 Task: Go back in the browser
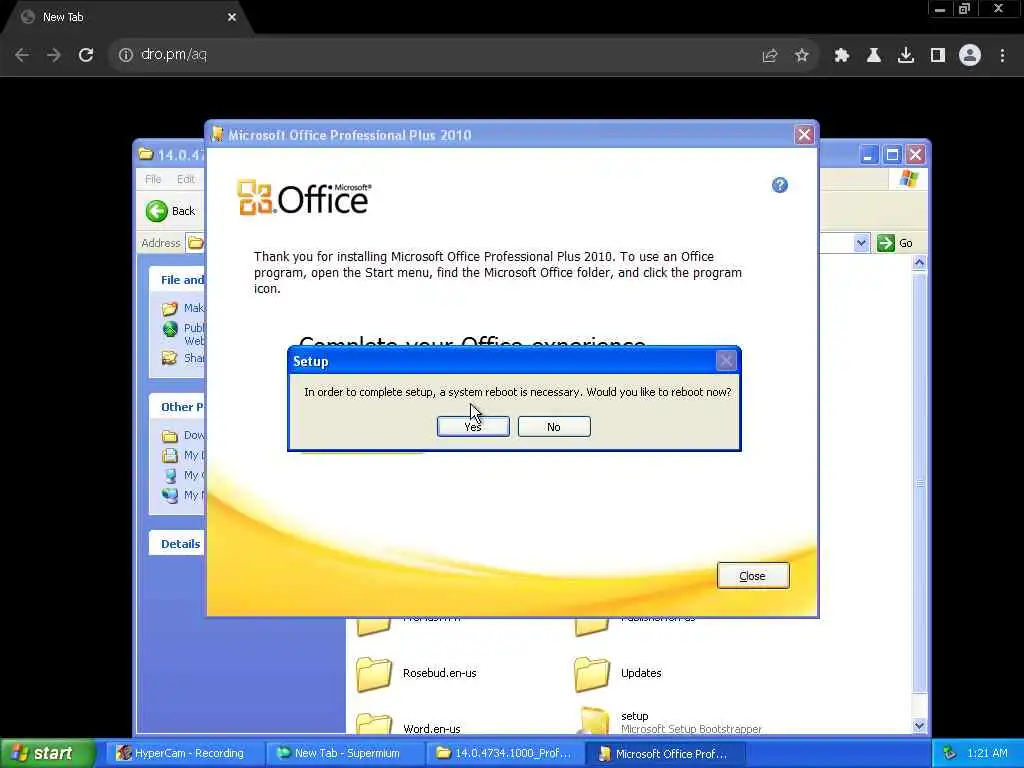coord(22,55)
